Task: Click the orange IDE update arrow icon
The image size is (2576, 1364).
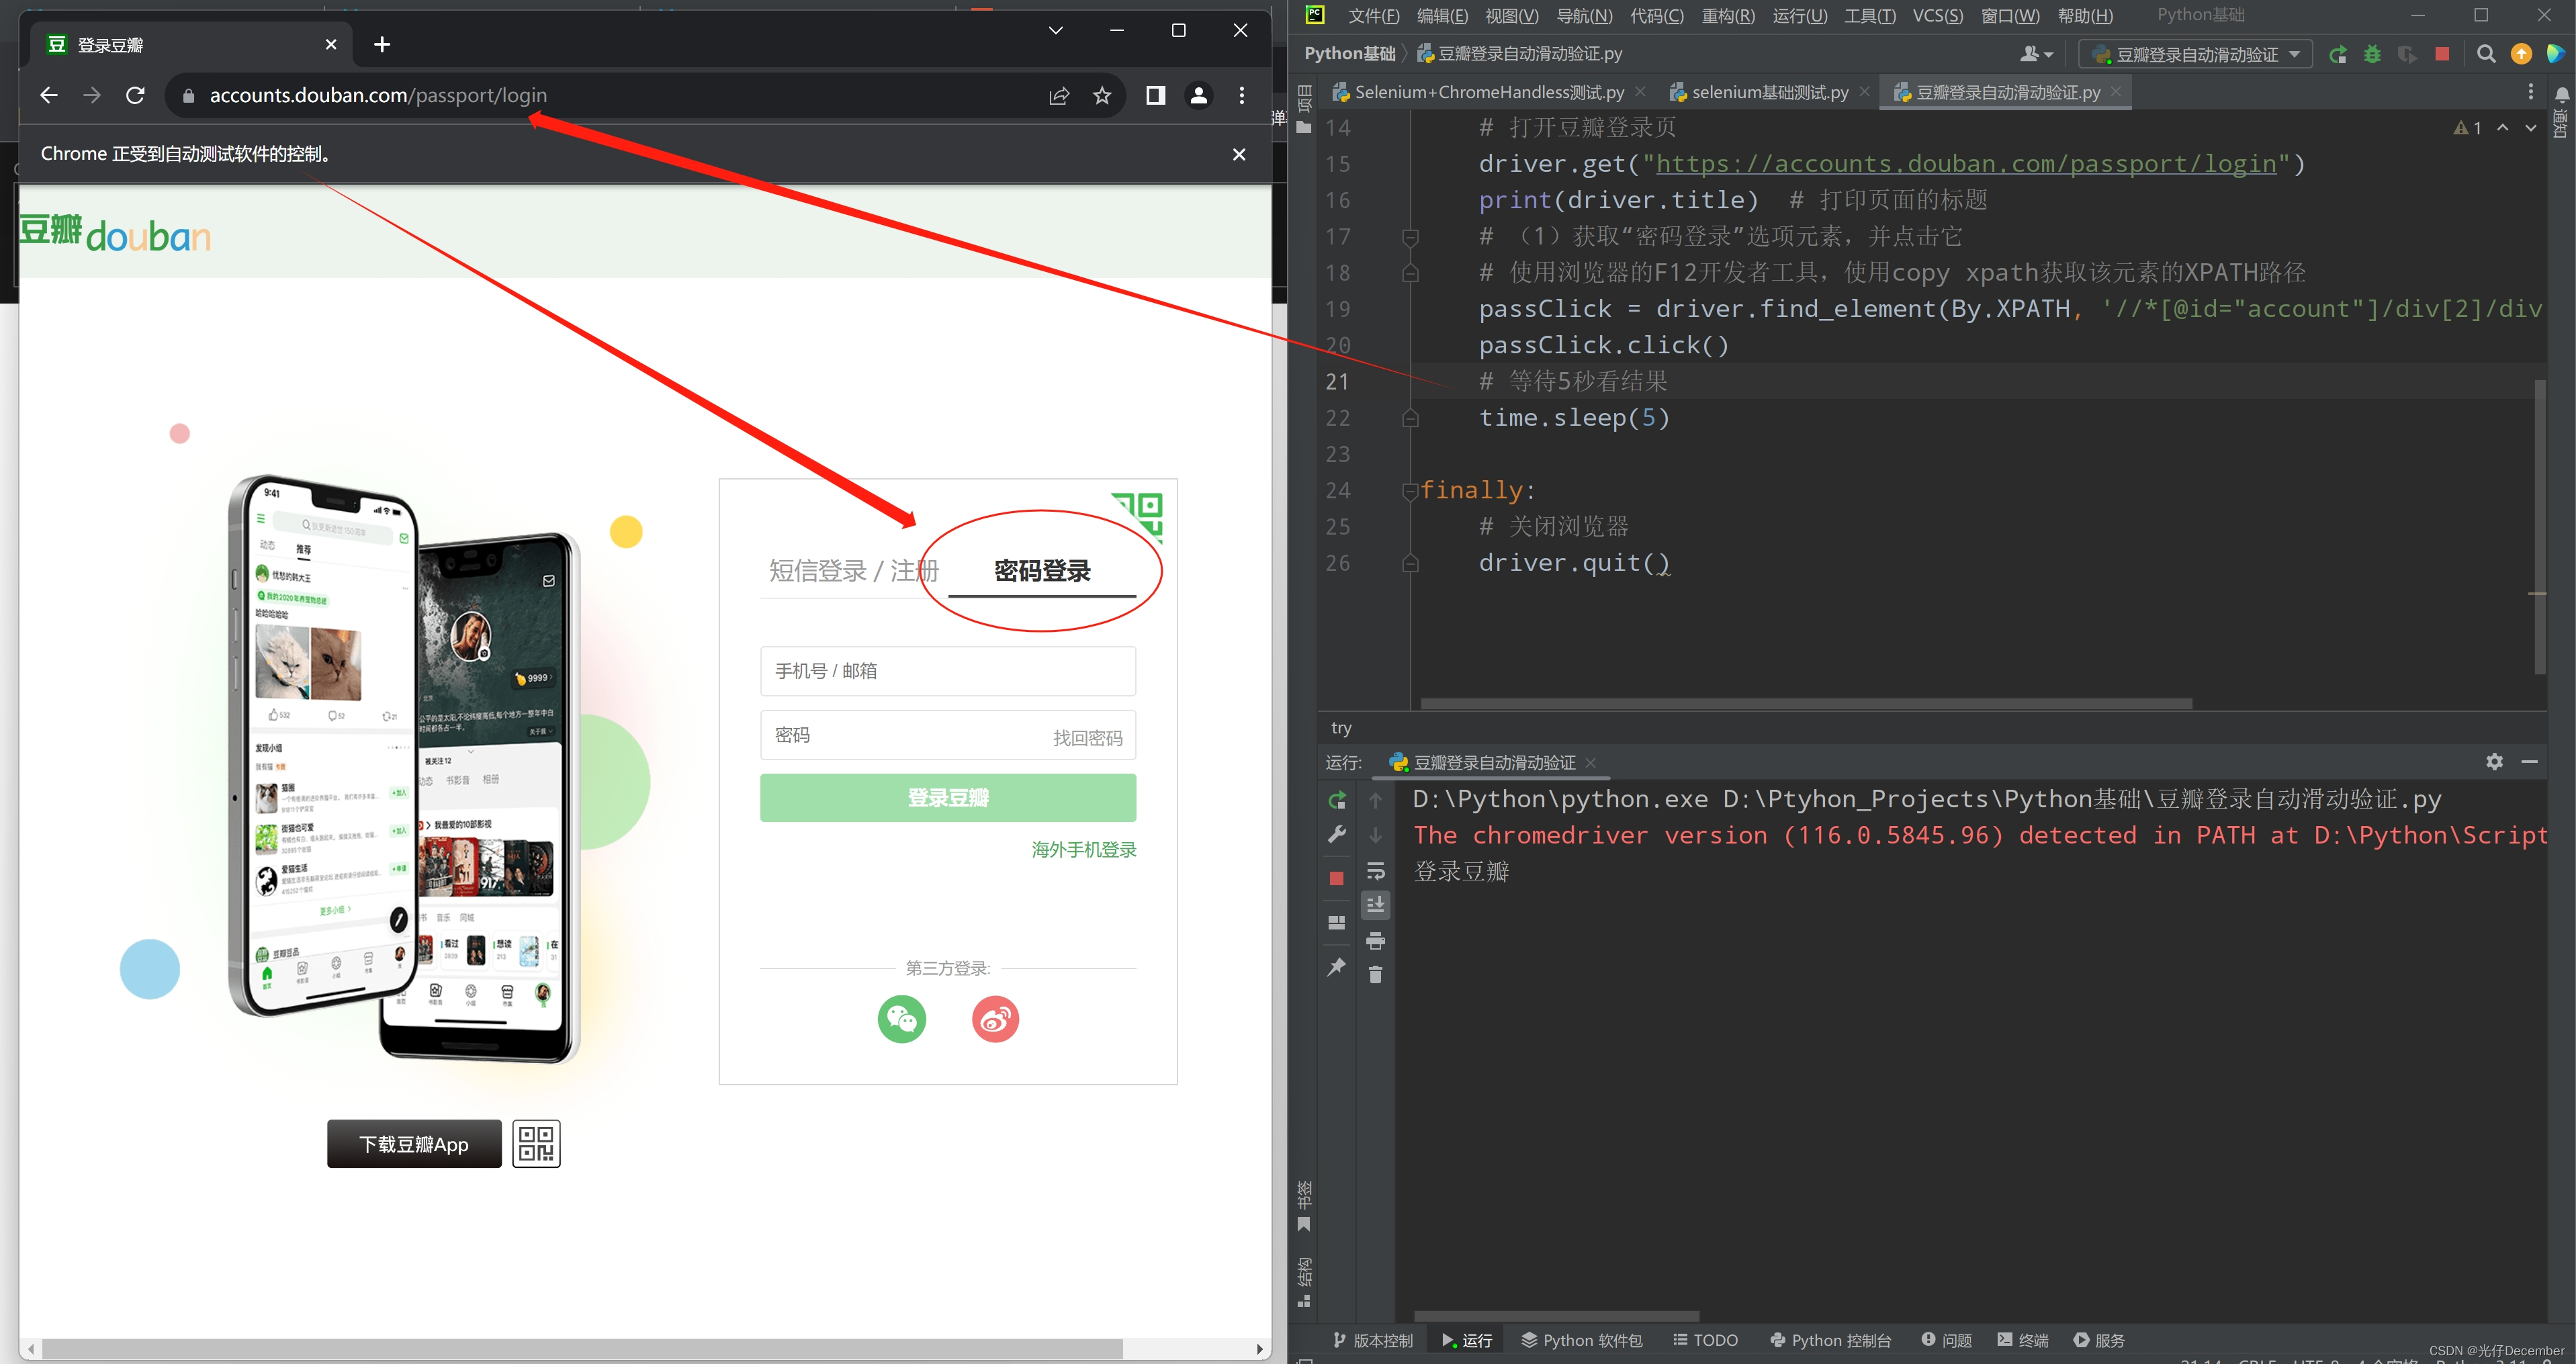Action: point(2521,54)
